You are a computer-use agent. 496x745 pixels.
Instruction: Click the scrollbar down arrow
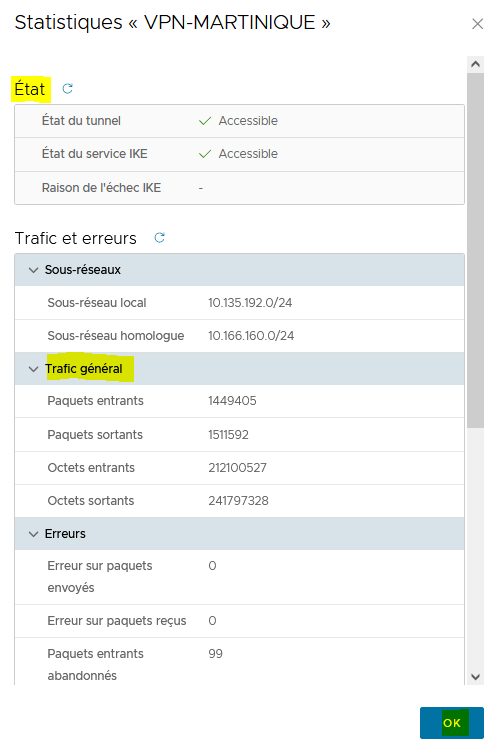click(x=475, y=677)
